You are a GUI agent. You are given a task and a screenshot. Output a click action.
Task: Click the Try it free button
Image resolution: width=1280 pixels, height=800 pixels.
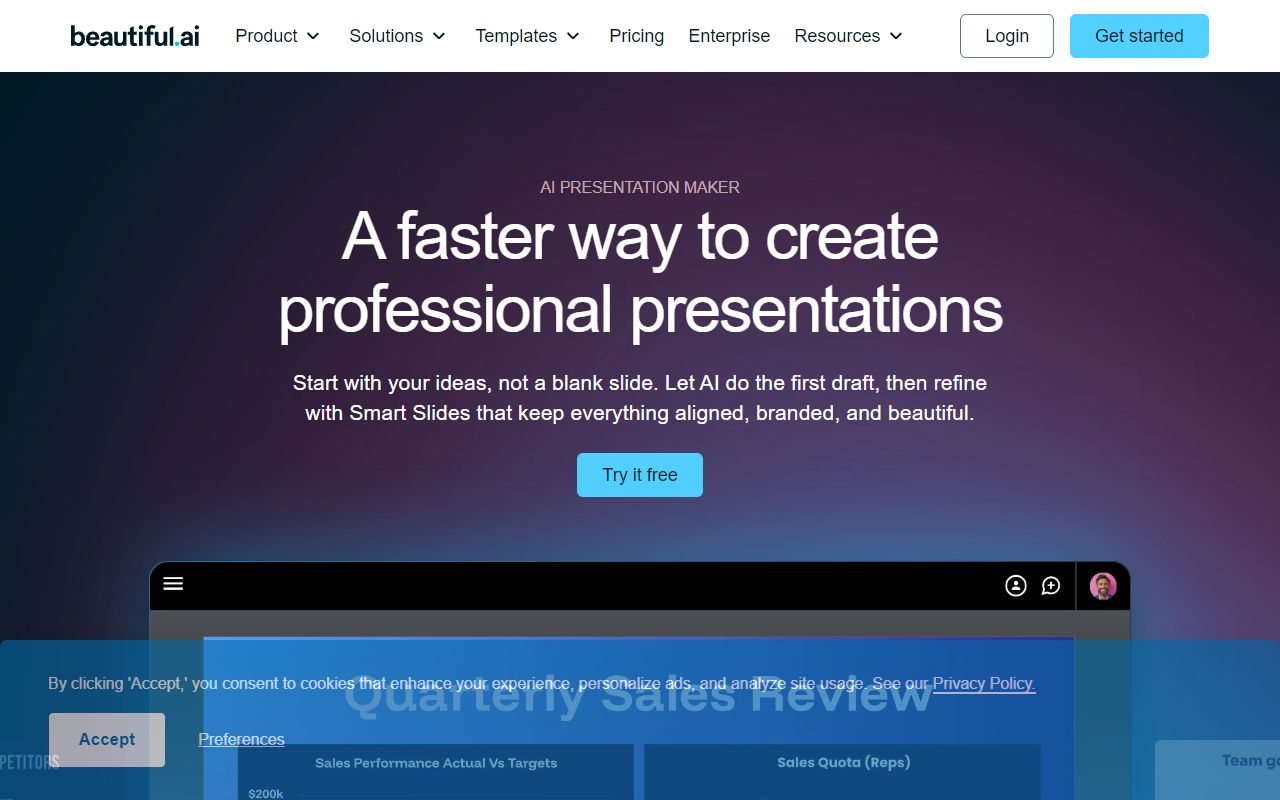click(x=640, y=475)
